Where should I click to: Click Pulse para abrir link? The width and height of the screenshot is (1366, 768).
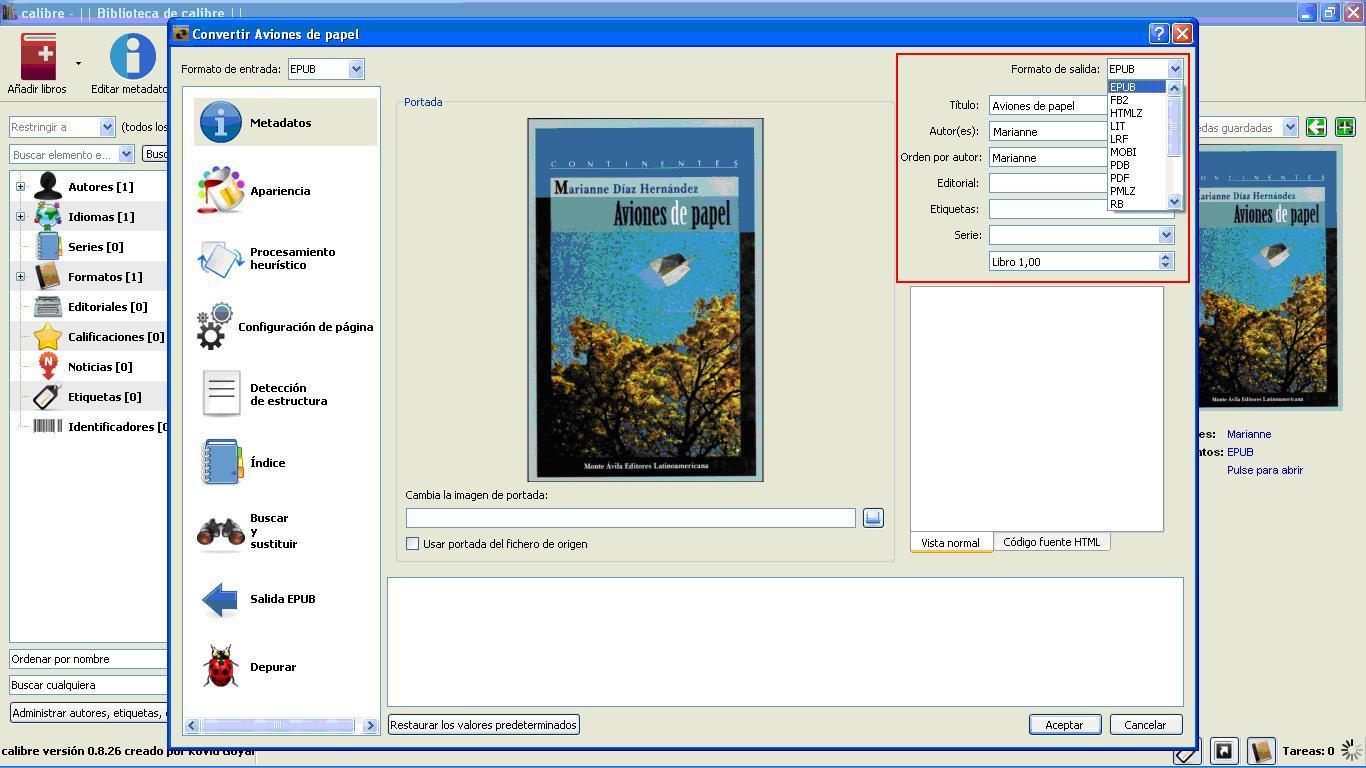[1265, 470]
